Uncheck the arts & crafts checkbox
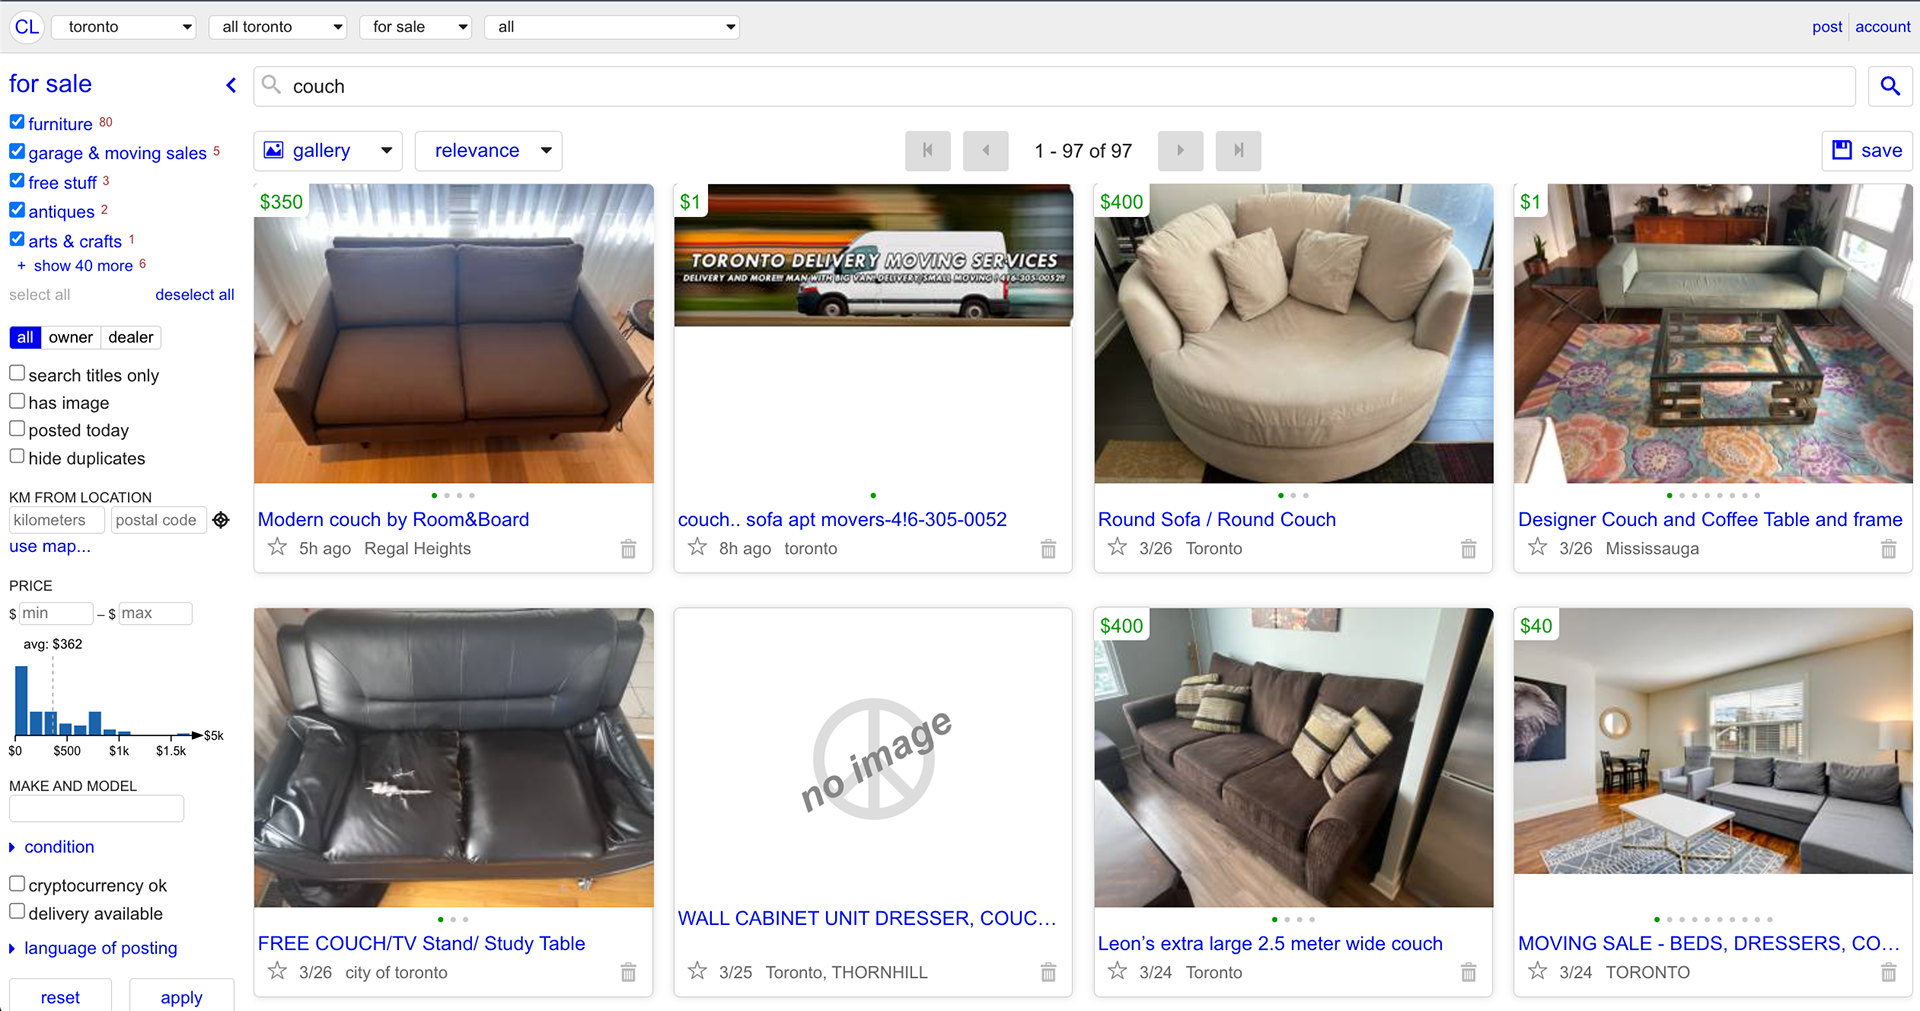The width and height of the screenshot is (1920, 1011). click(x=17, y=239)
